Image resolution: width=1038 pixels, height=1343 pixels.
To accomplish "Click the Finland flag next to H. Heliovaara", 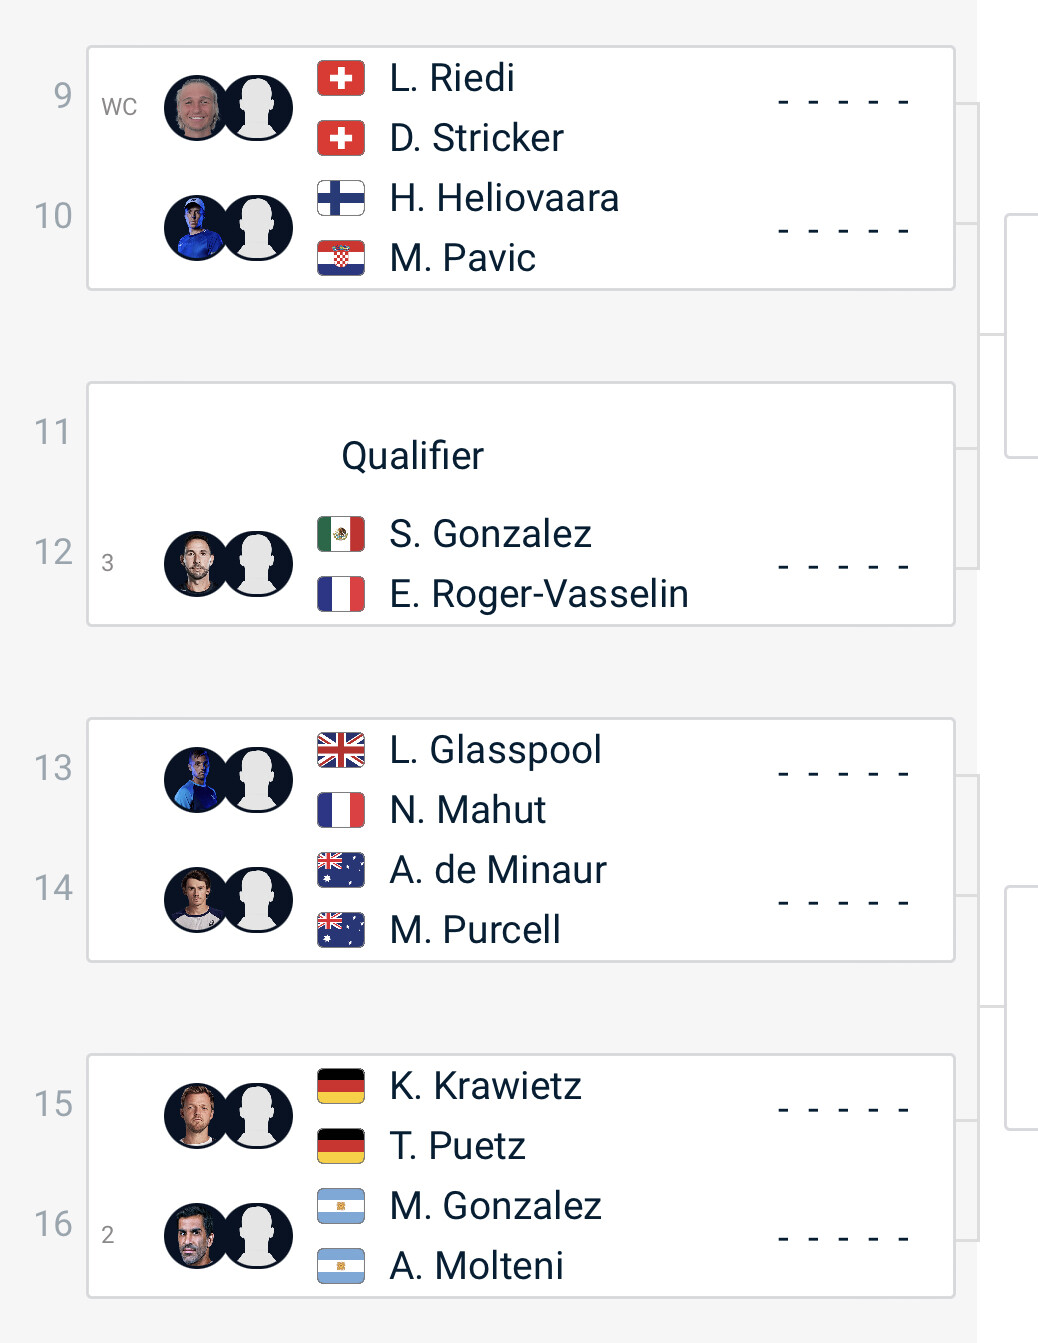I will click(x=341, y=198).
